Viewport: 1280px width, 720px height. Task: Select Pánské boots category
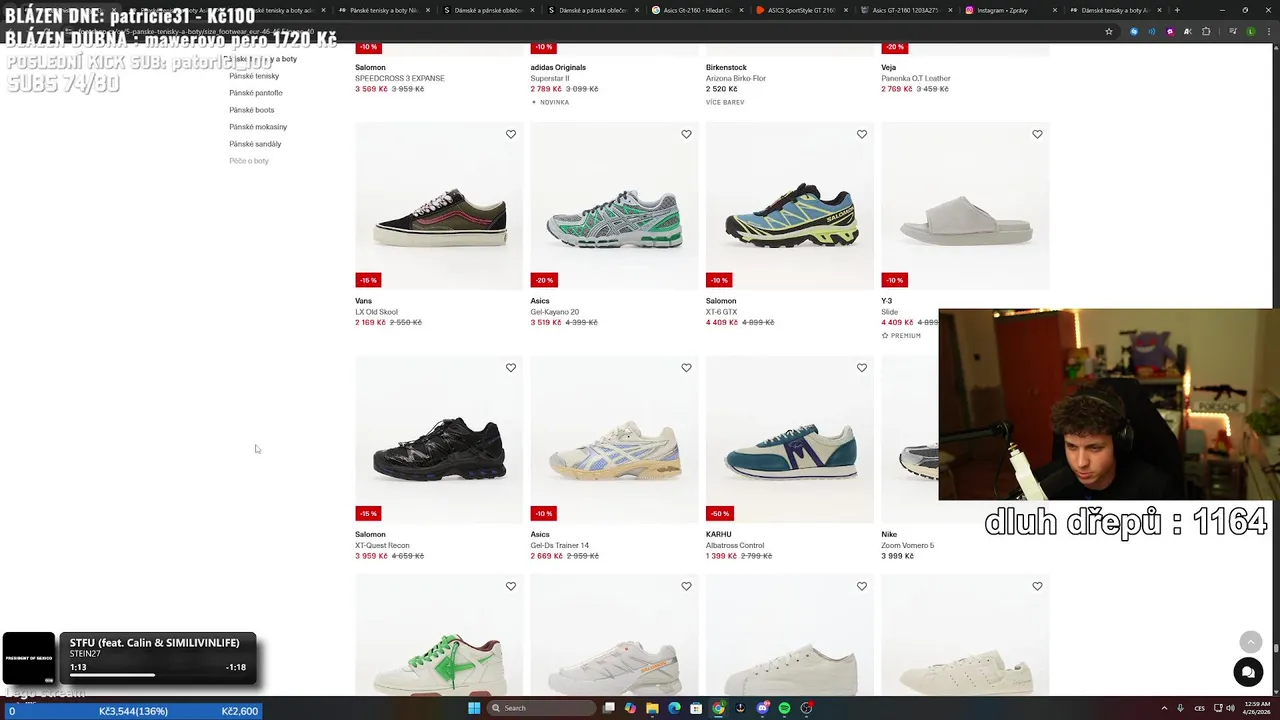click(x=252, y=110)
